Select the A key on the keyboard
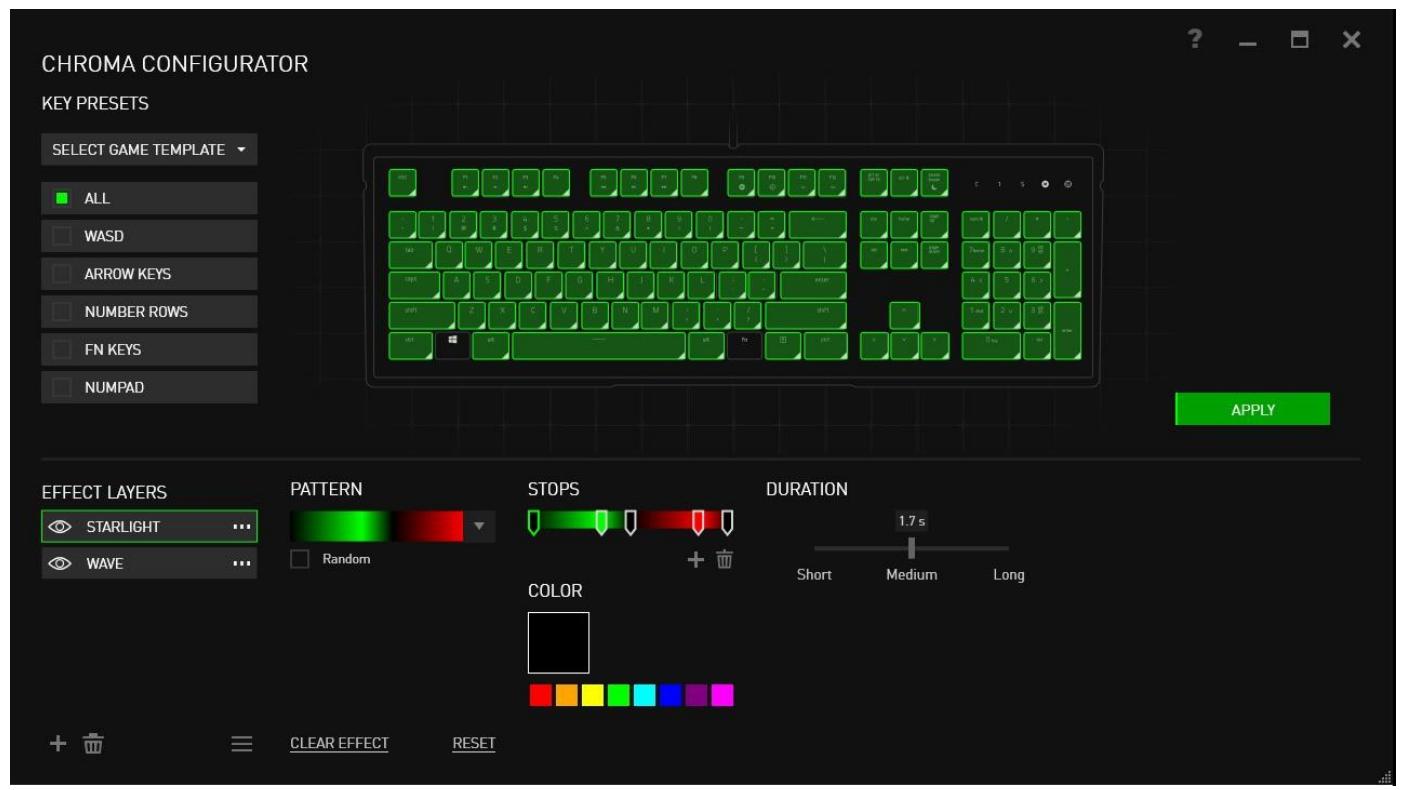Image resolution: width=1403 pixels, height=790 pixels. click(x=458, y=285)
